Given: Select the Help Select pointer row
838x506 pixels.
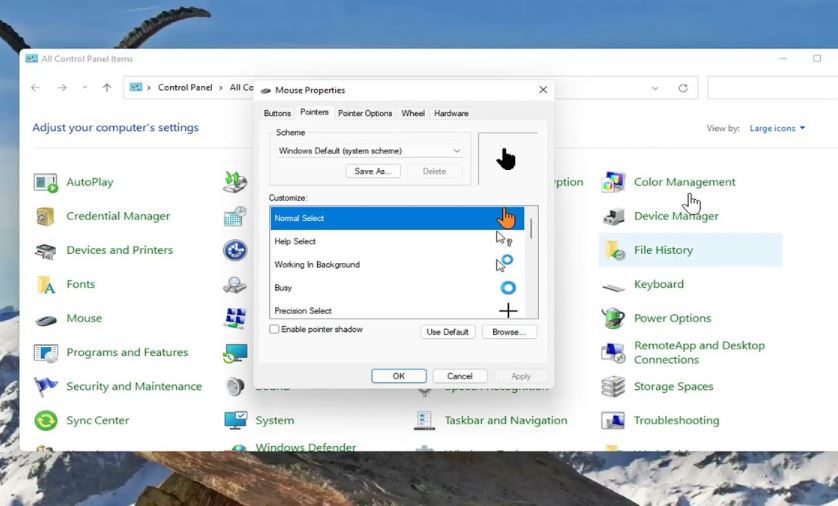Looking at the screenshot, I should click(397, 241).
